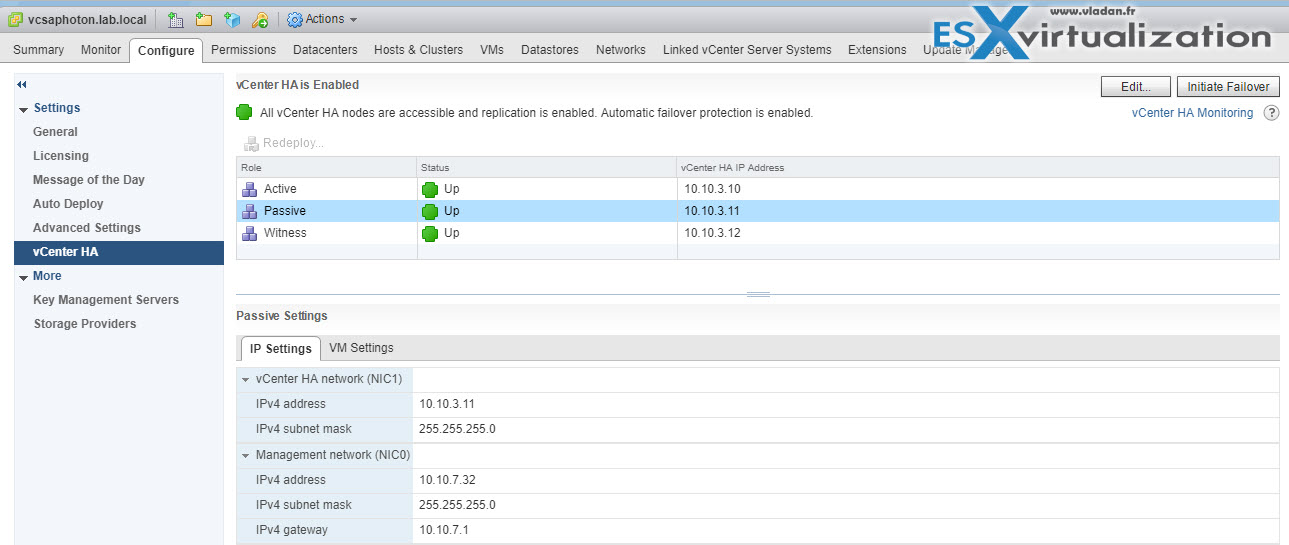Collapse the Settings tree section
The width and height of the screenshot is (1289, 545).
23,109
